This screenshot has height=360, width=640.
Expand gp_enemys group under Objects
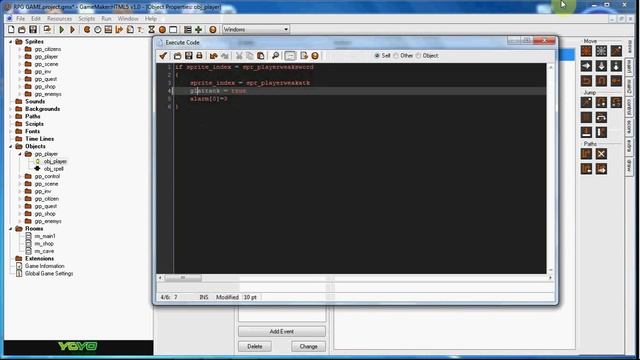(x=20, y=221)
